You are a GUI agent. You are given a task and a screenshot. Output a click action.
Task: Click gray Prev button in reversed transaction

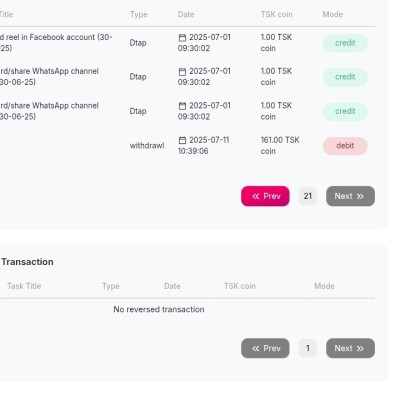tap(265, 348)
